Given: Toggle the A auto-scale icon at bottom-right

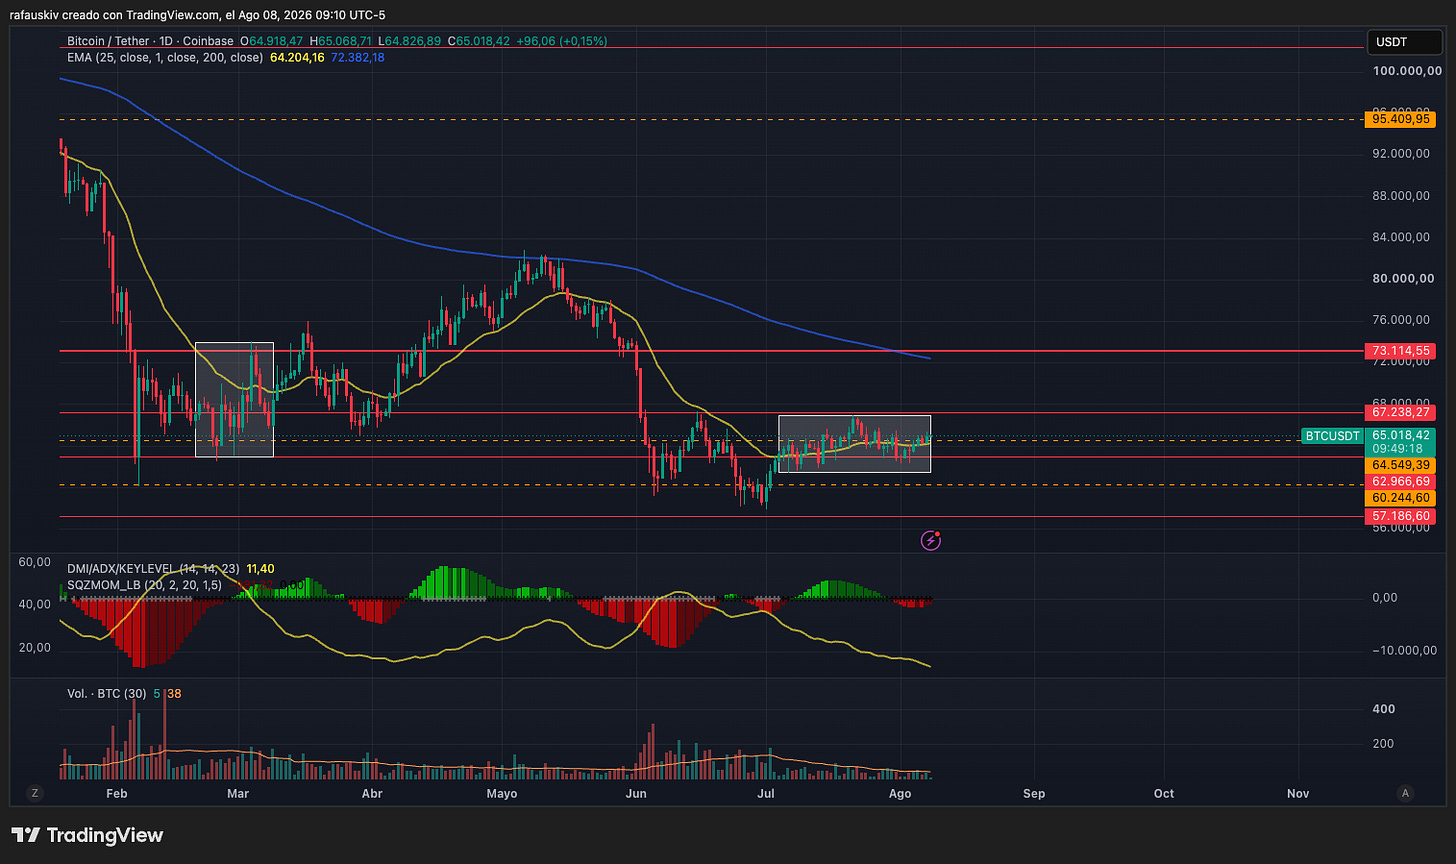Looking at the screenshot, I should (1405, 793).
